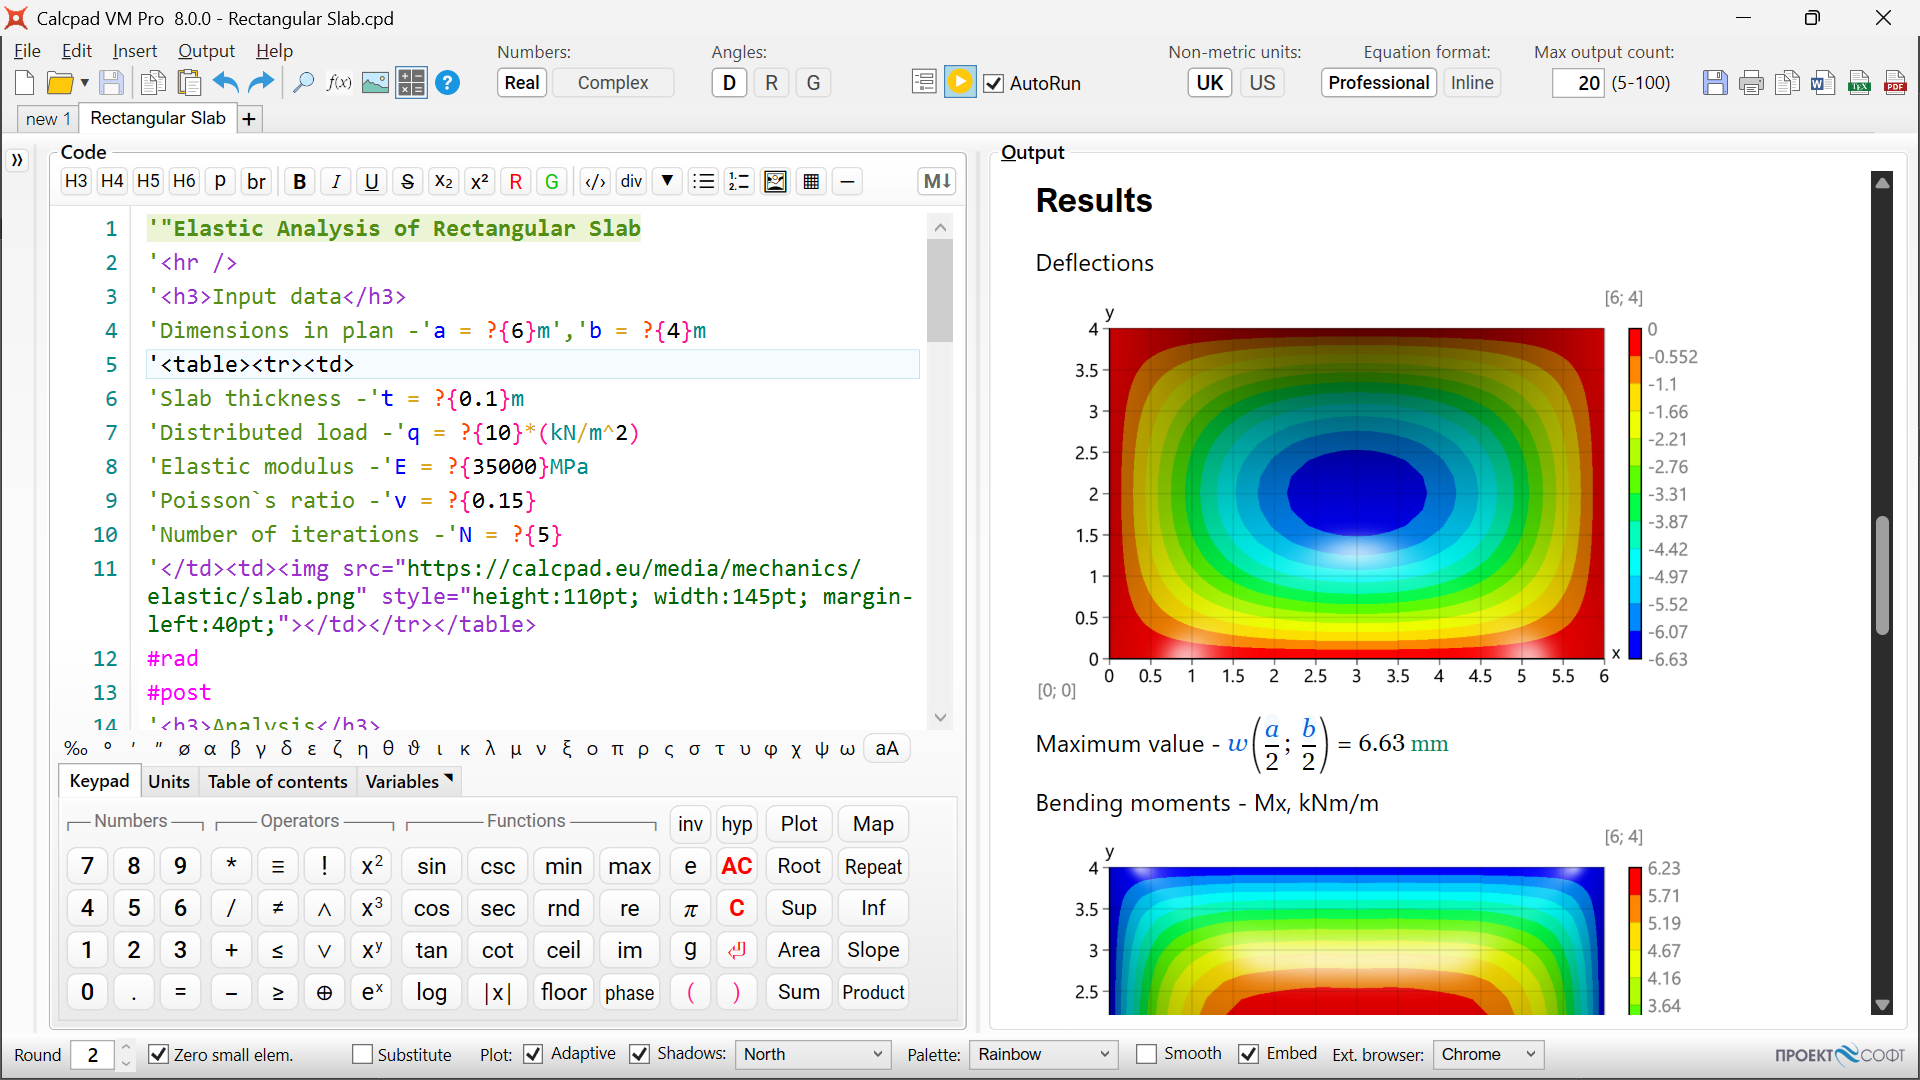Viewport: 1920px width, 1080px height.
Task: Enable the Substitute checkbox
Action: 362,1054
